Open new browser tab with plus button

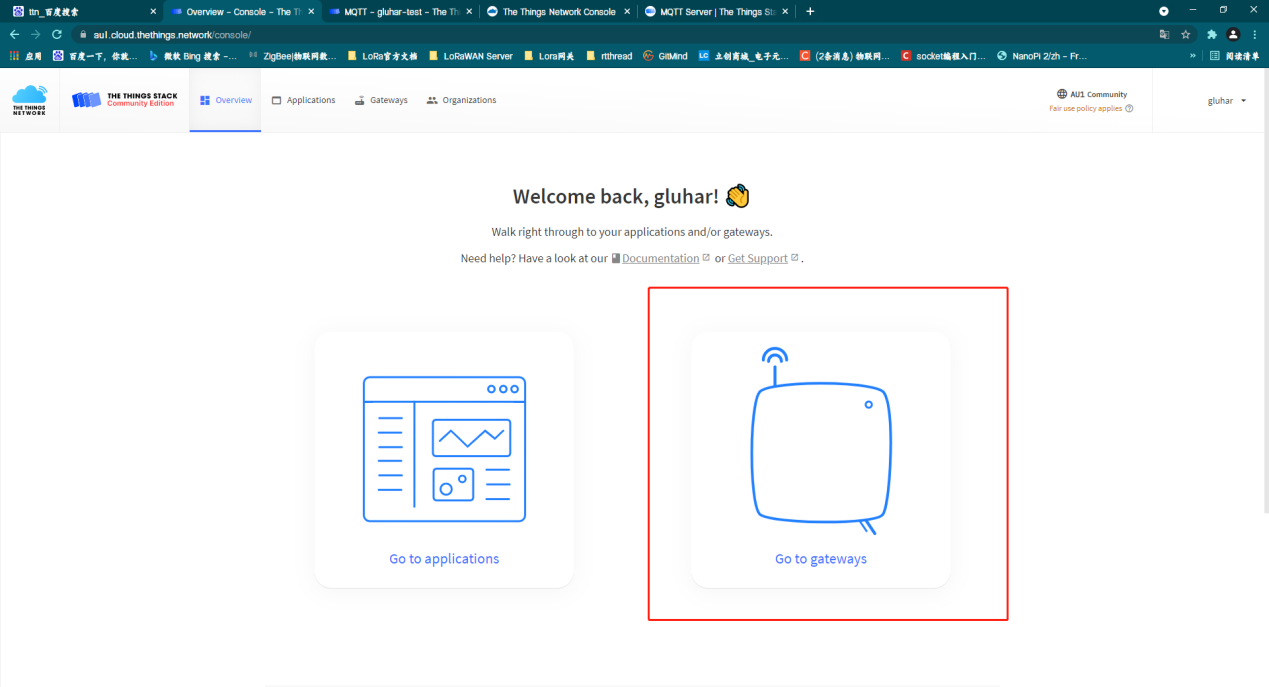(810, 11)
